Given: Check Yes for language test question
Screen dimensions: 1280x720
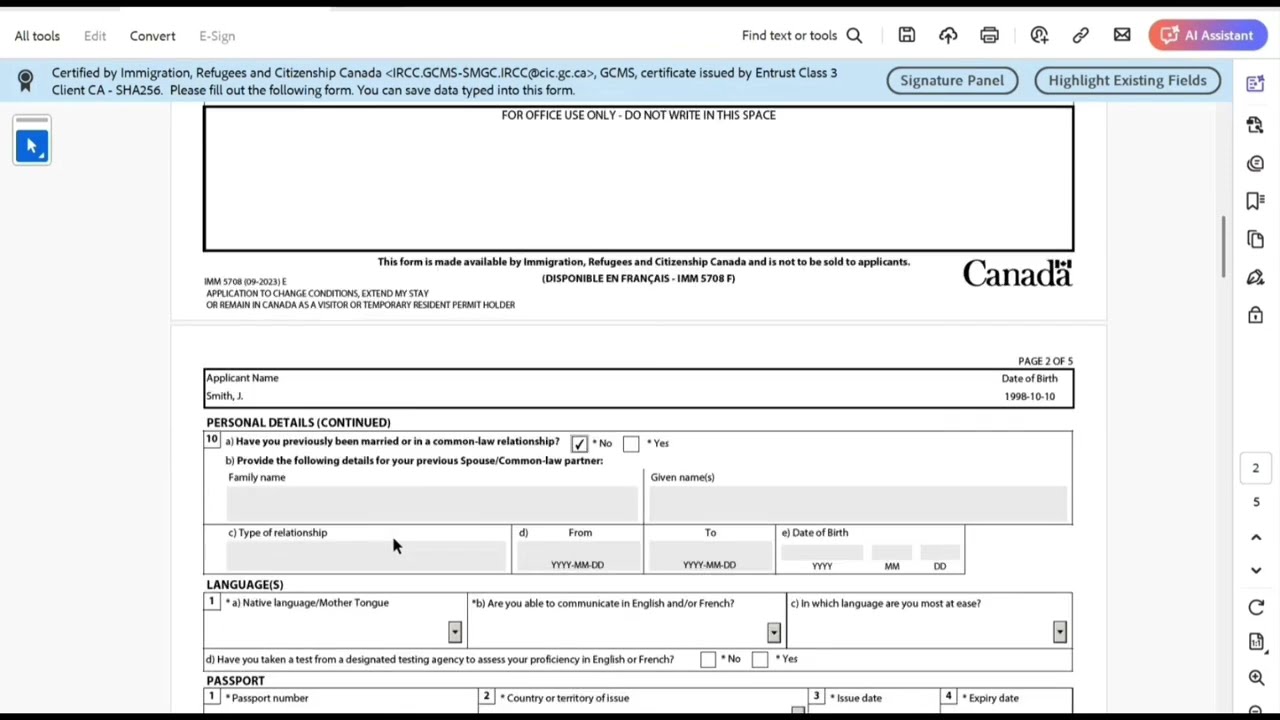Looking at the screenshot, I should point(760,659).
